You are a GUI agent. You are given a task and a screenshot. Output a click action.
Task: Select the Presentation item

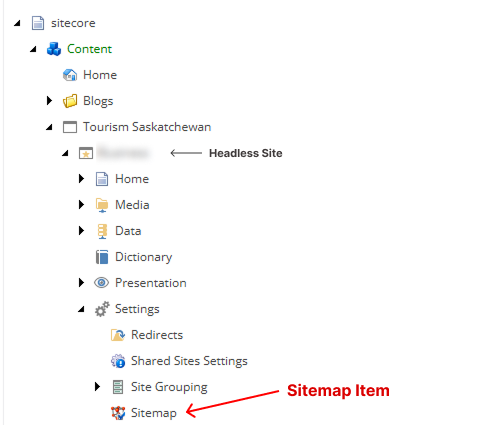[x=151, y=283]
